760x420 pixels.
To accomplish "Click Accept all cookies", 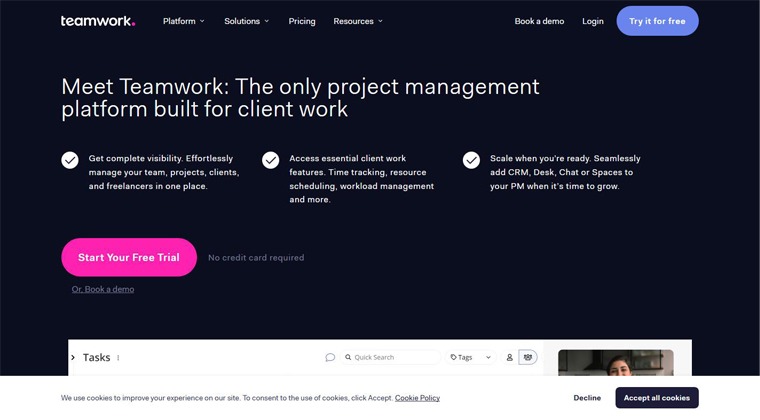I will (657, 398).
